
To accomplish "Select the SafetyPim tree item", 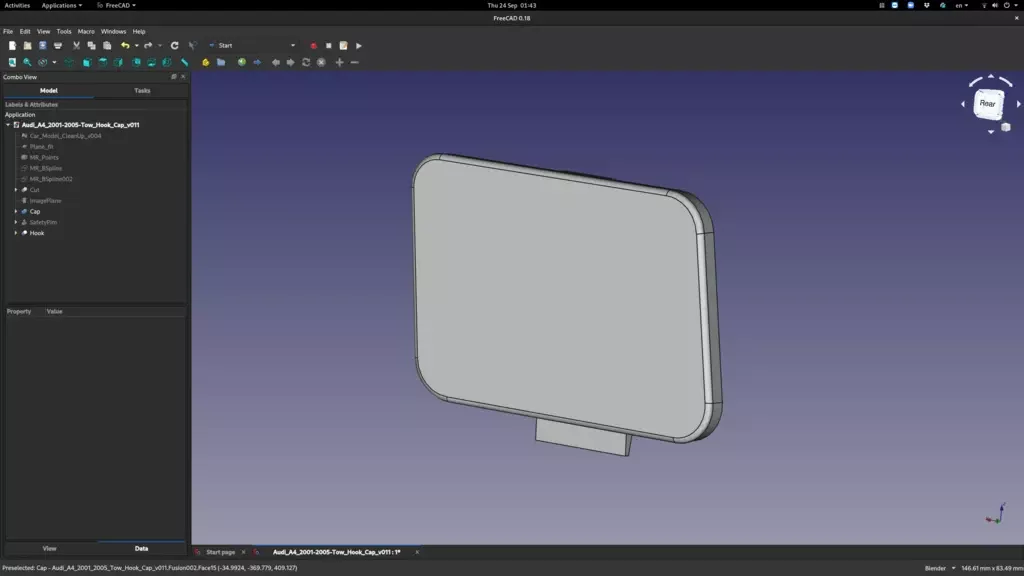I will tap(42, 223).
